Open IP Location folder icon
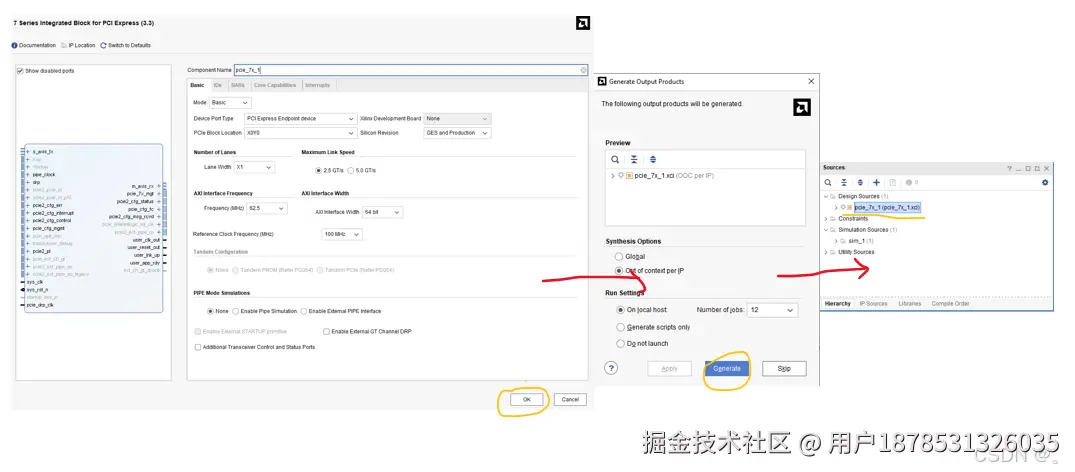 [64, 45]
